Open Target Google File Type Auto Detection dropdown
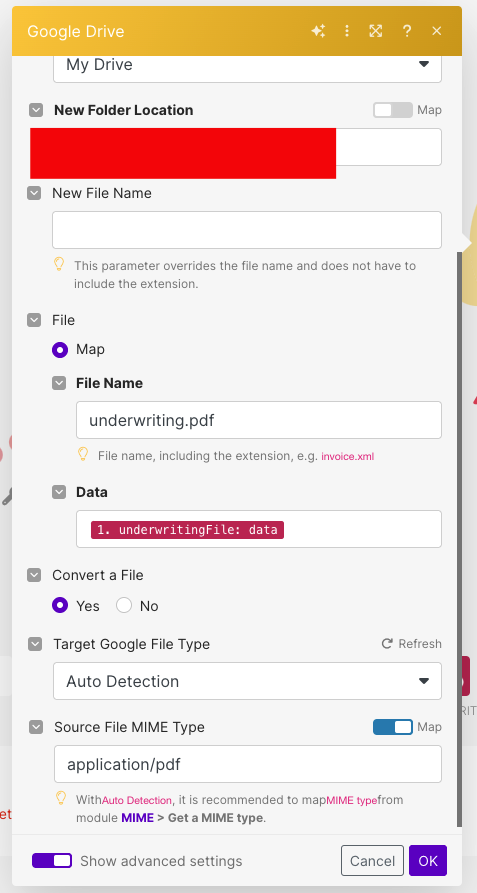The height and width of the screenshot is (893, 477). [248, 681]
